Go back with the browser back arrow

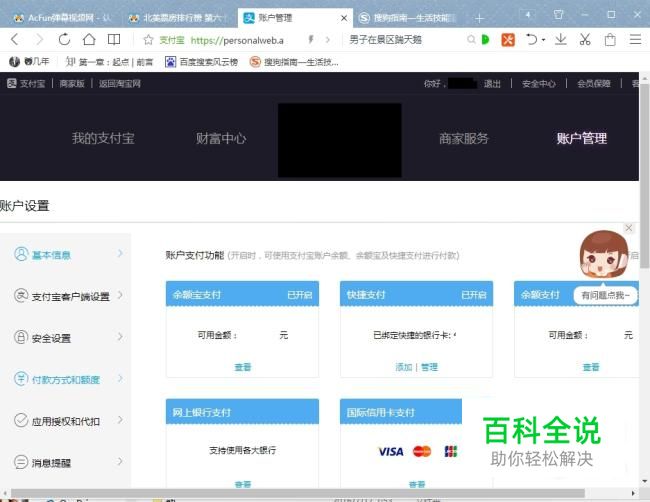coord(15,39)
